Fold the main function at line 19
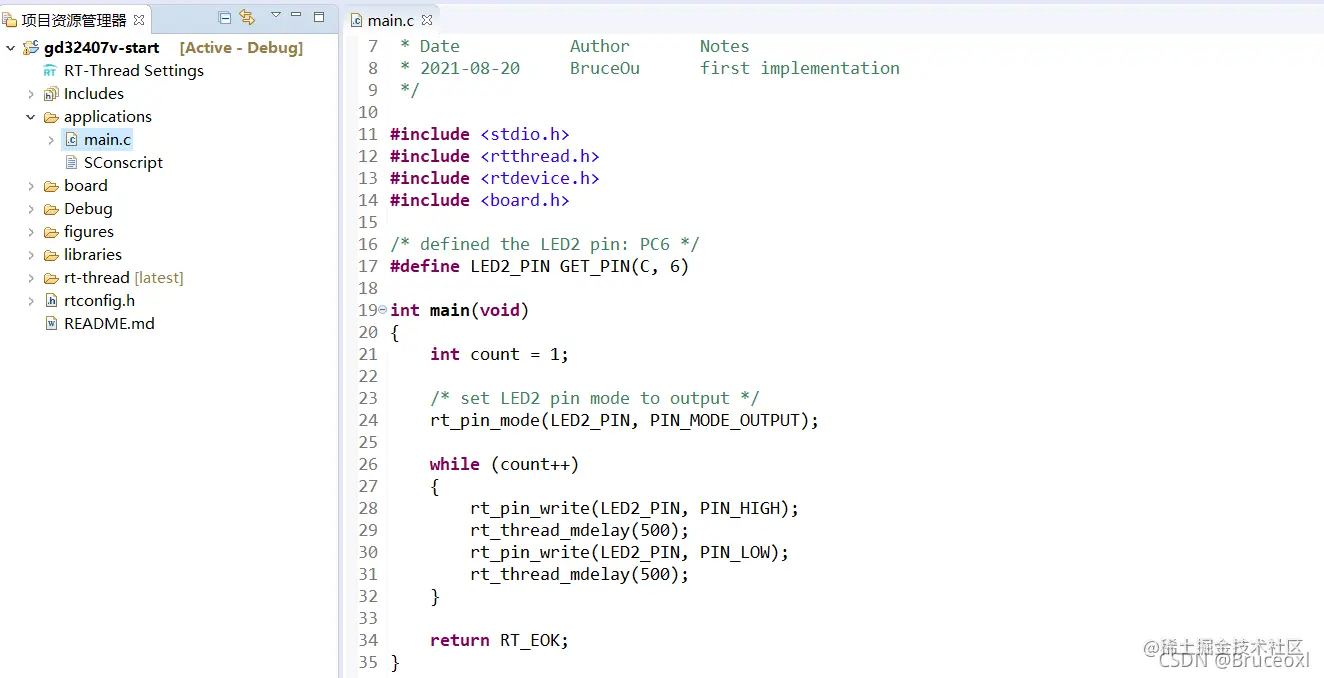This screenshot has height=678, width=1324. [383, 310]
